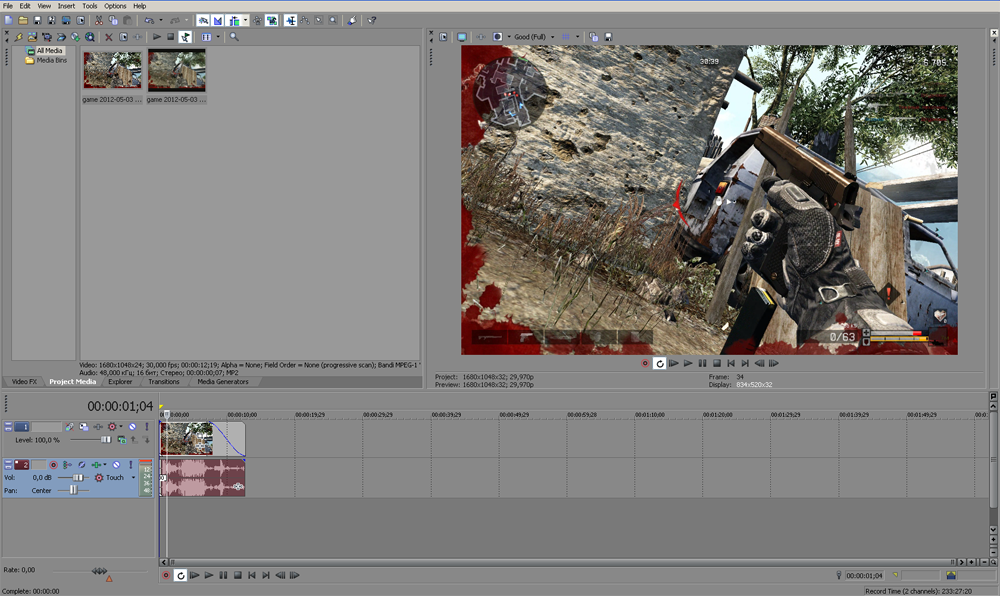Viewport: 1000px width, 596px height.
Task: Click the Open project folder icon
Action: click(22, 20)
